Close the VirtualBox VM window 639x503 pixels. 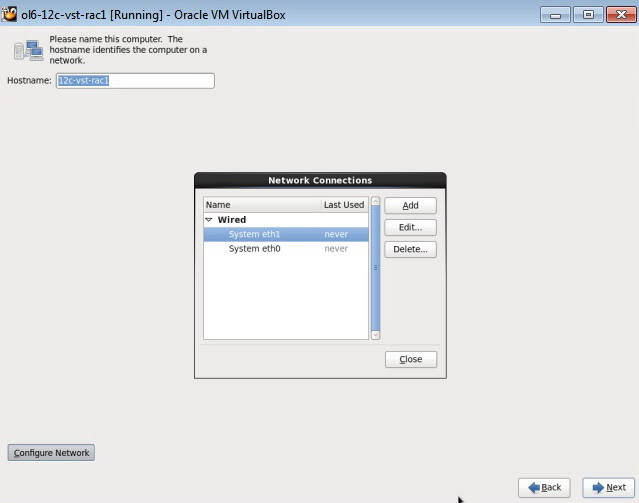pos(621,15)
